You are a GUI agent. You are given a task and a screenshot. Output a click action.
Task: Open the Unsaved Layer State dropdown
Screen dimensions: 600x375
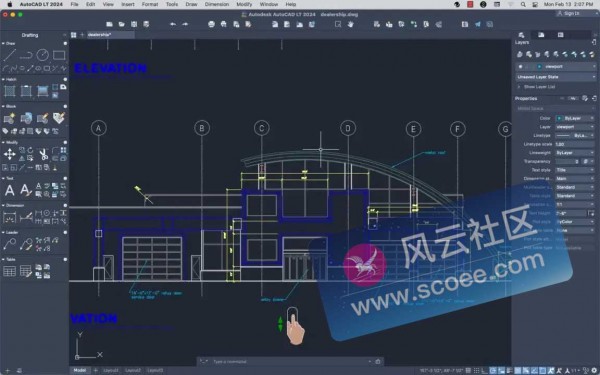pyautogui.click(x=556, y=77)
